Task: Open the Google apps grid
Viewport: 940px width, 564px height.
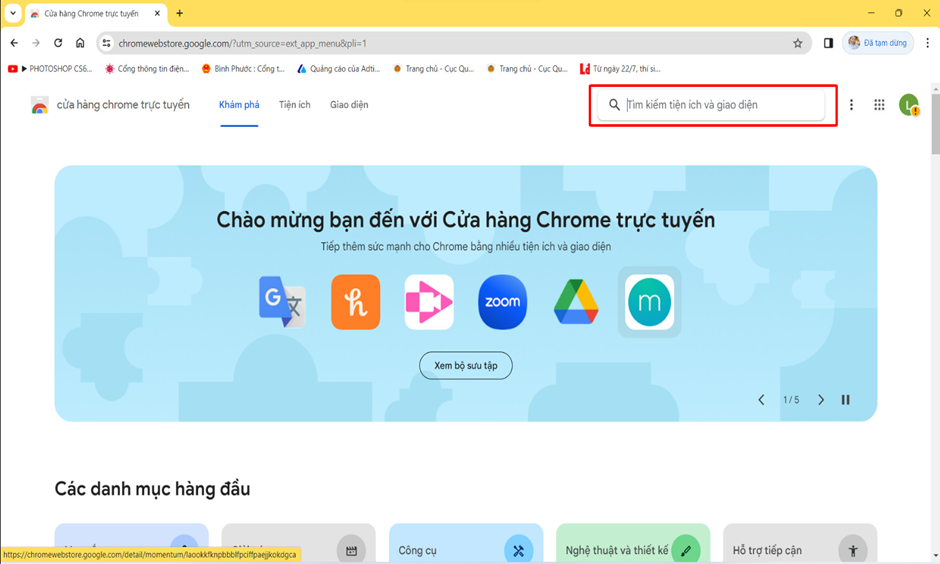Action: pos(879,105)
